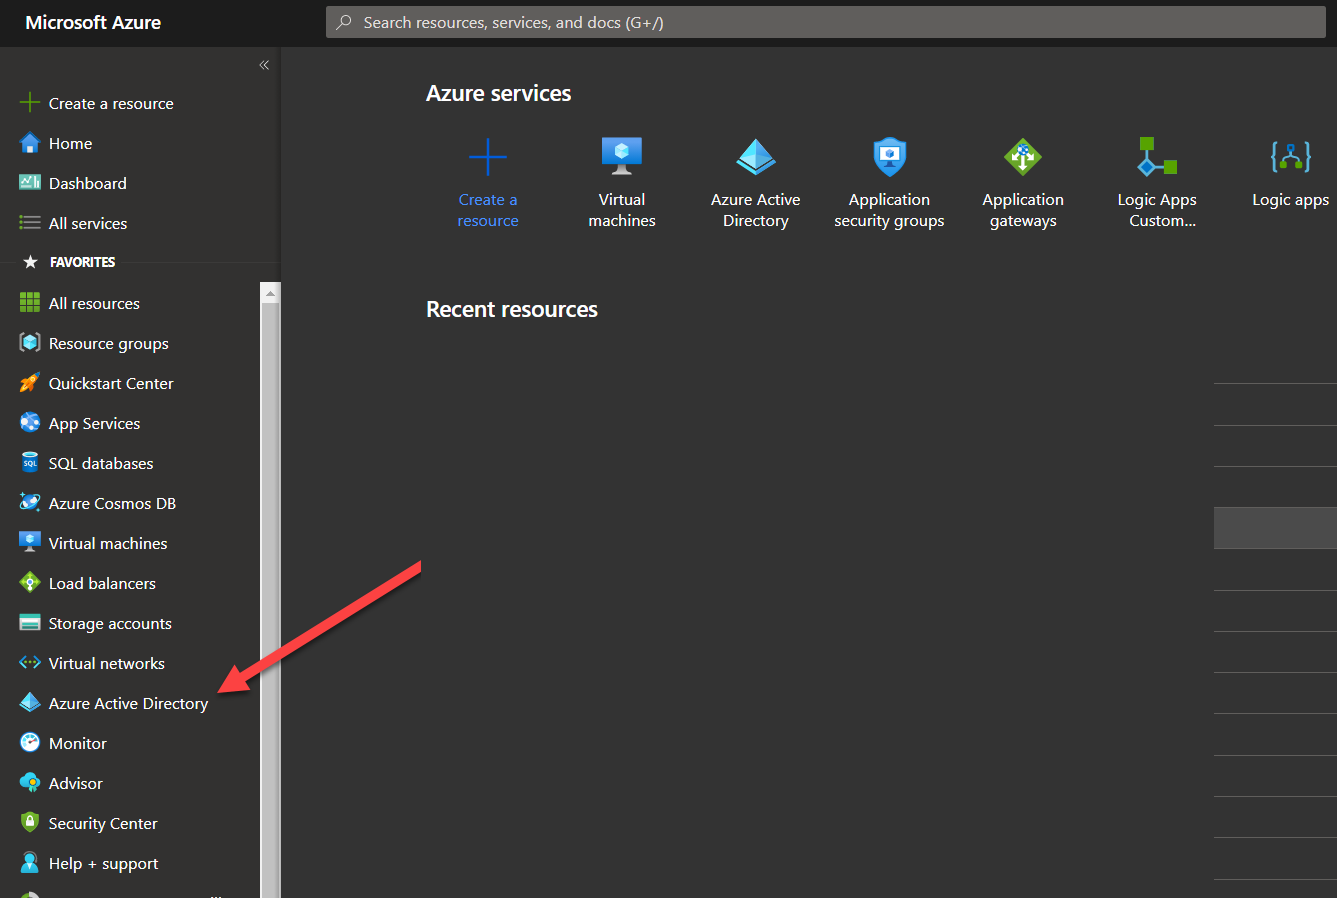This screenshot has height=898, width=1337.
Task: Open Virtual machines tile icon under Azure services
Action: pos(622,156)
